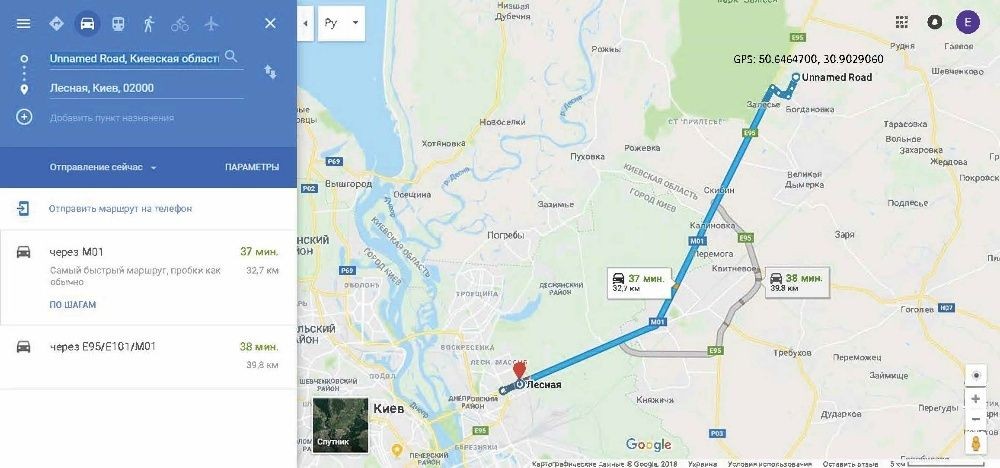Open the Pegman Street View figure
Screen dimensions: 1000x468
[976, 443]
